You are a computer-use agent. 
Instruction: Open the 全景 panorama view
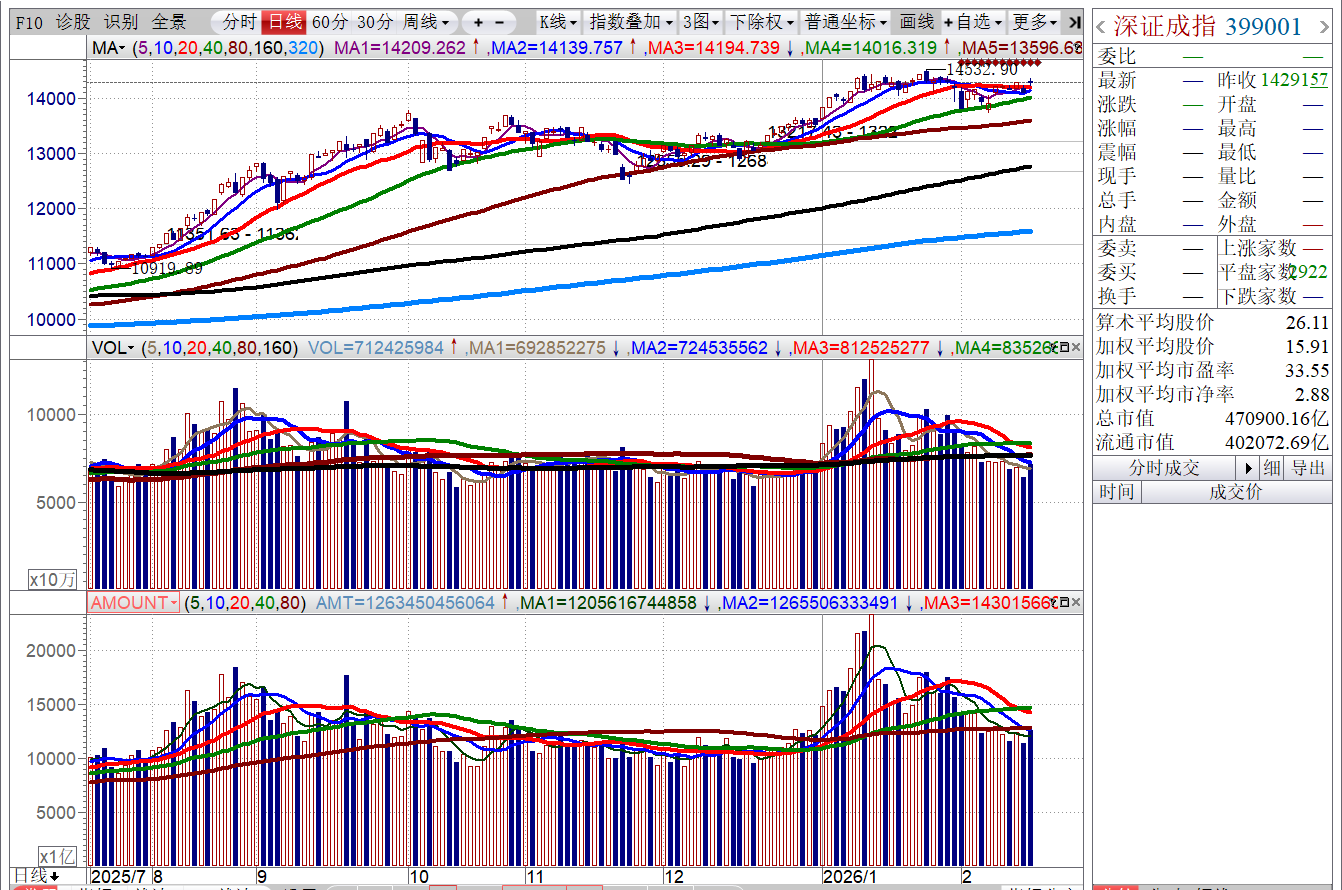[x=169, y=22]
